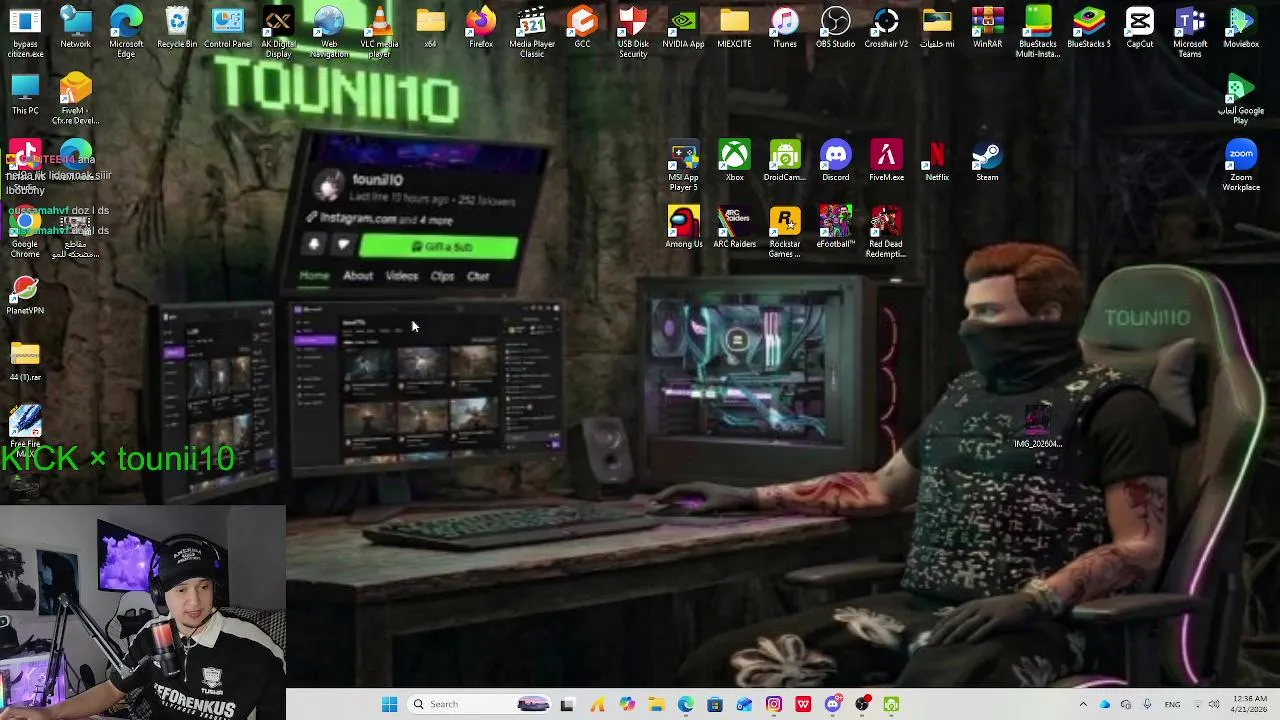Select the Discord desktop shortcut
The width and height of the screenshot is (1280, 720).
tap(835, 161)
